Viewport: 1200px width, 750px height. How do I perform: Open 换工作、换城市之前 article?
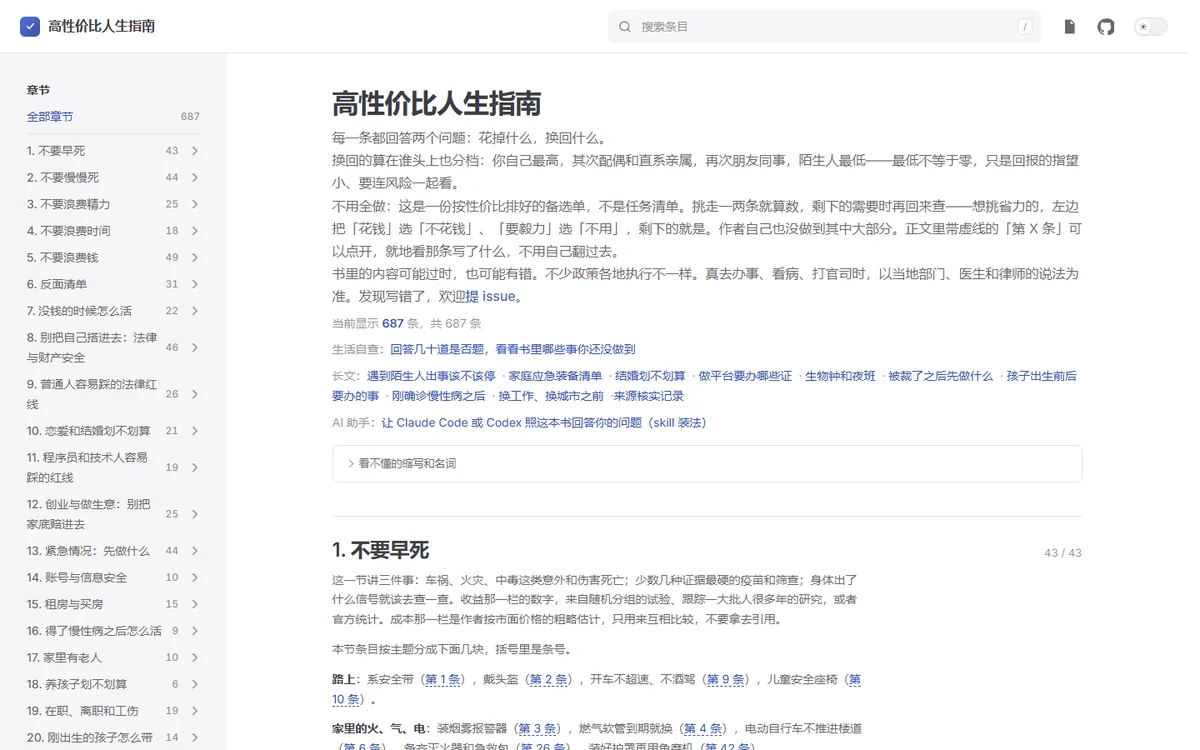(551, 396)
